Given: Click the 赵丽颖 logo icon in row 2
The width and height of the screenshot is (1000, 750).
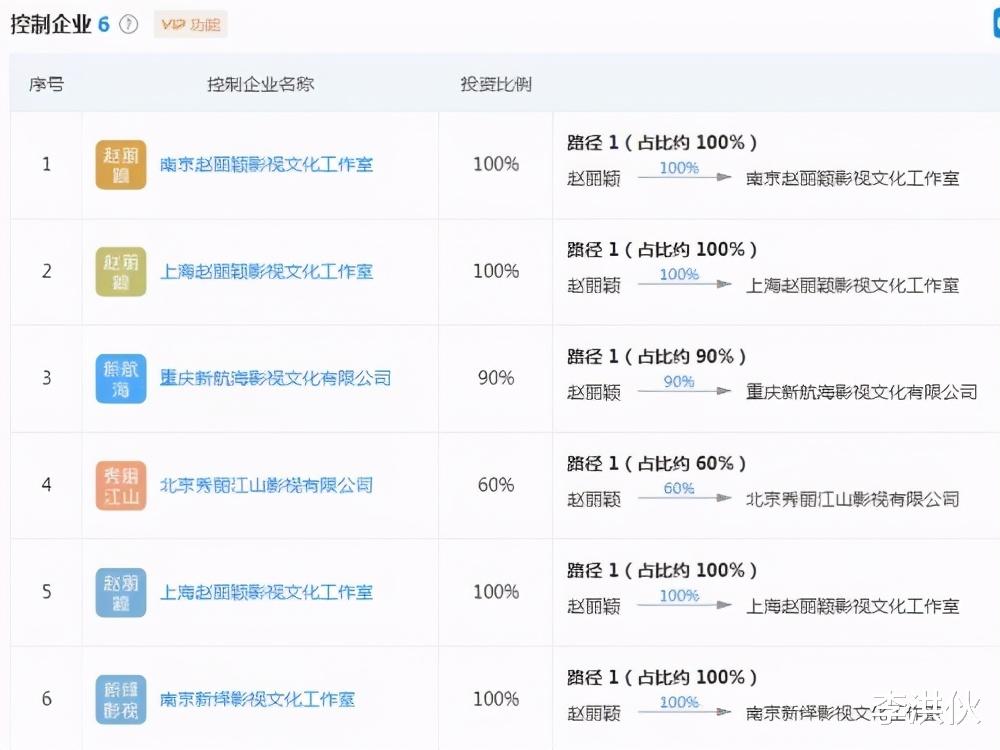Looking at the screenshot, I should click(120, 271).
